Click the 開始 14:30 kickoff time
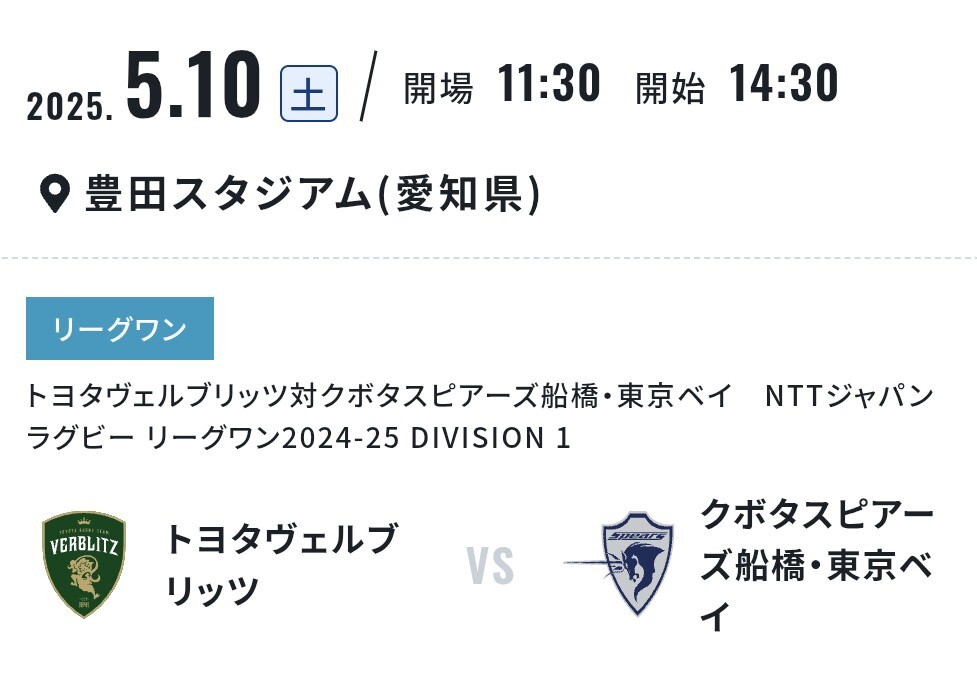The height and width of the screenshot is (677, 977). click(x=736, y=83)
